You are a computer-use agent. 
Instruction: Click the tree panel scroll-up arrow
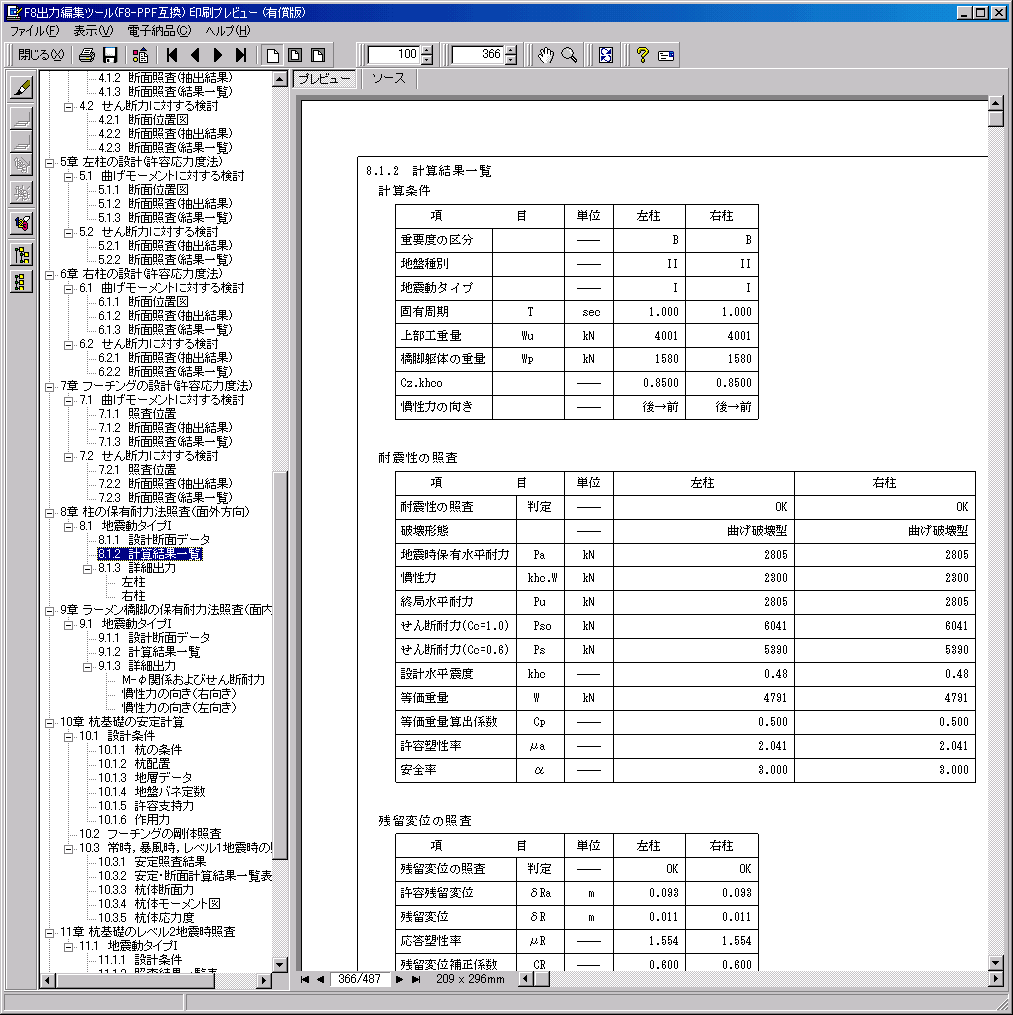click(280, 79)
